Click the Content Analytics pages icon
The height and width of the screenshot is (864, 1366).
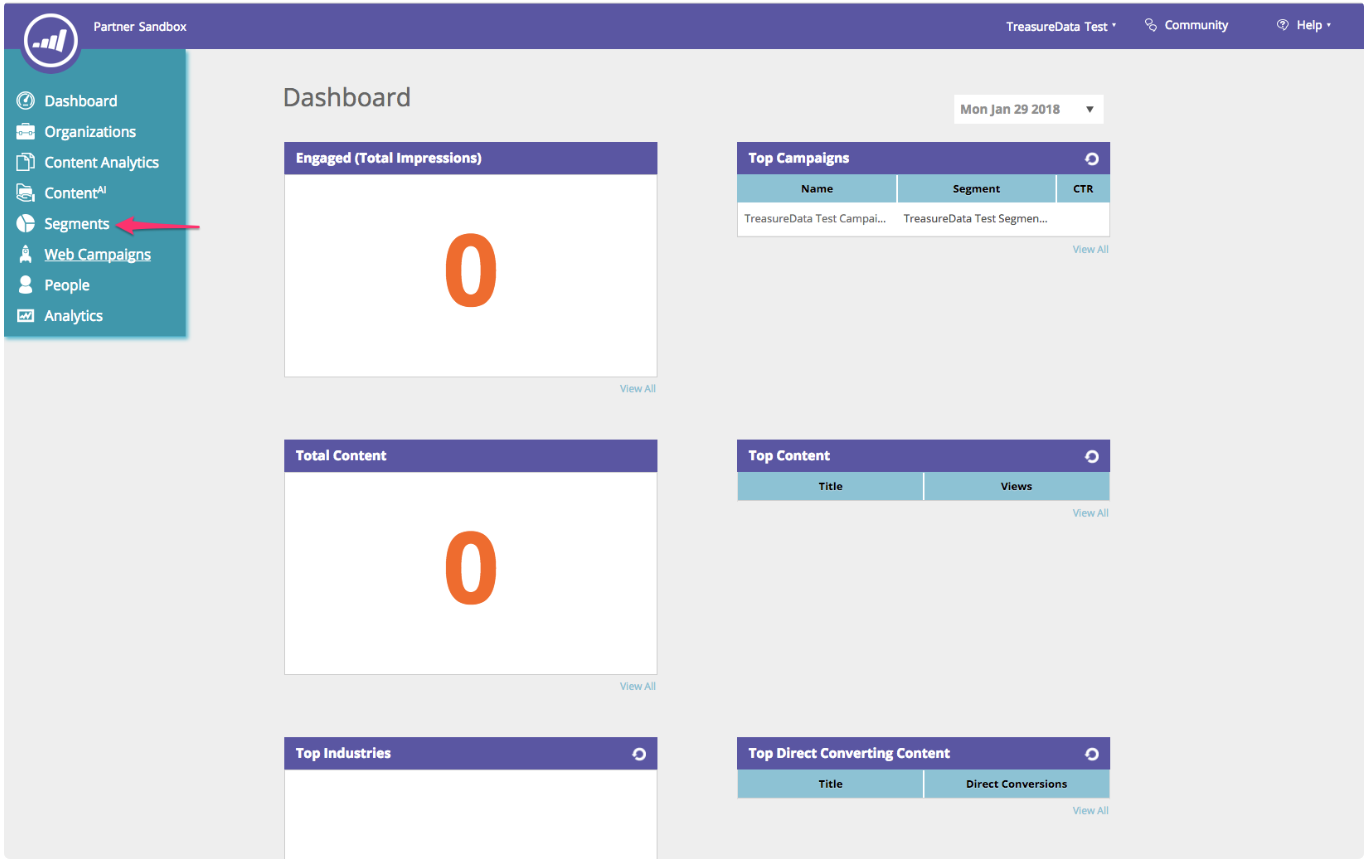point(26,162)
